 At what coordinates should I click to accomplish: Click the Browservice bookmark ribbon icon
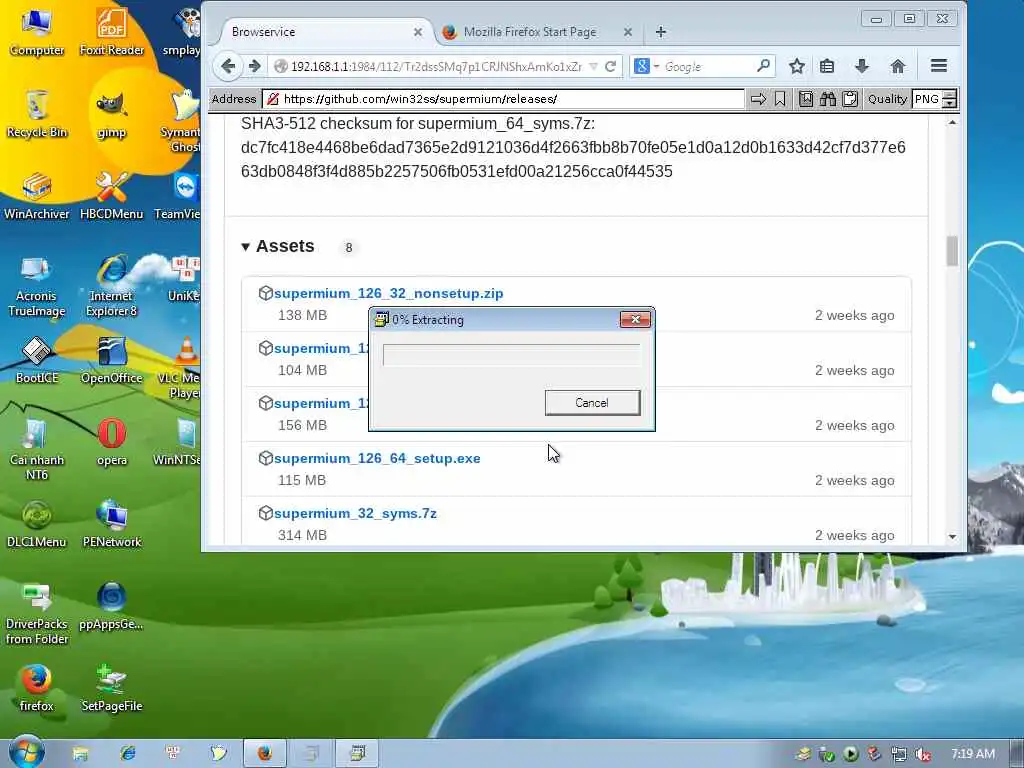(x=780, y=99)
